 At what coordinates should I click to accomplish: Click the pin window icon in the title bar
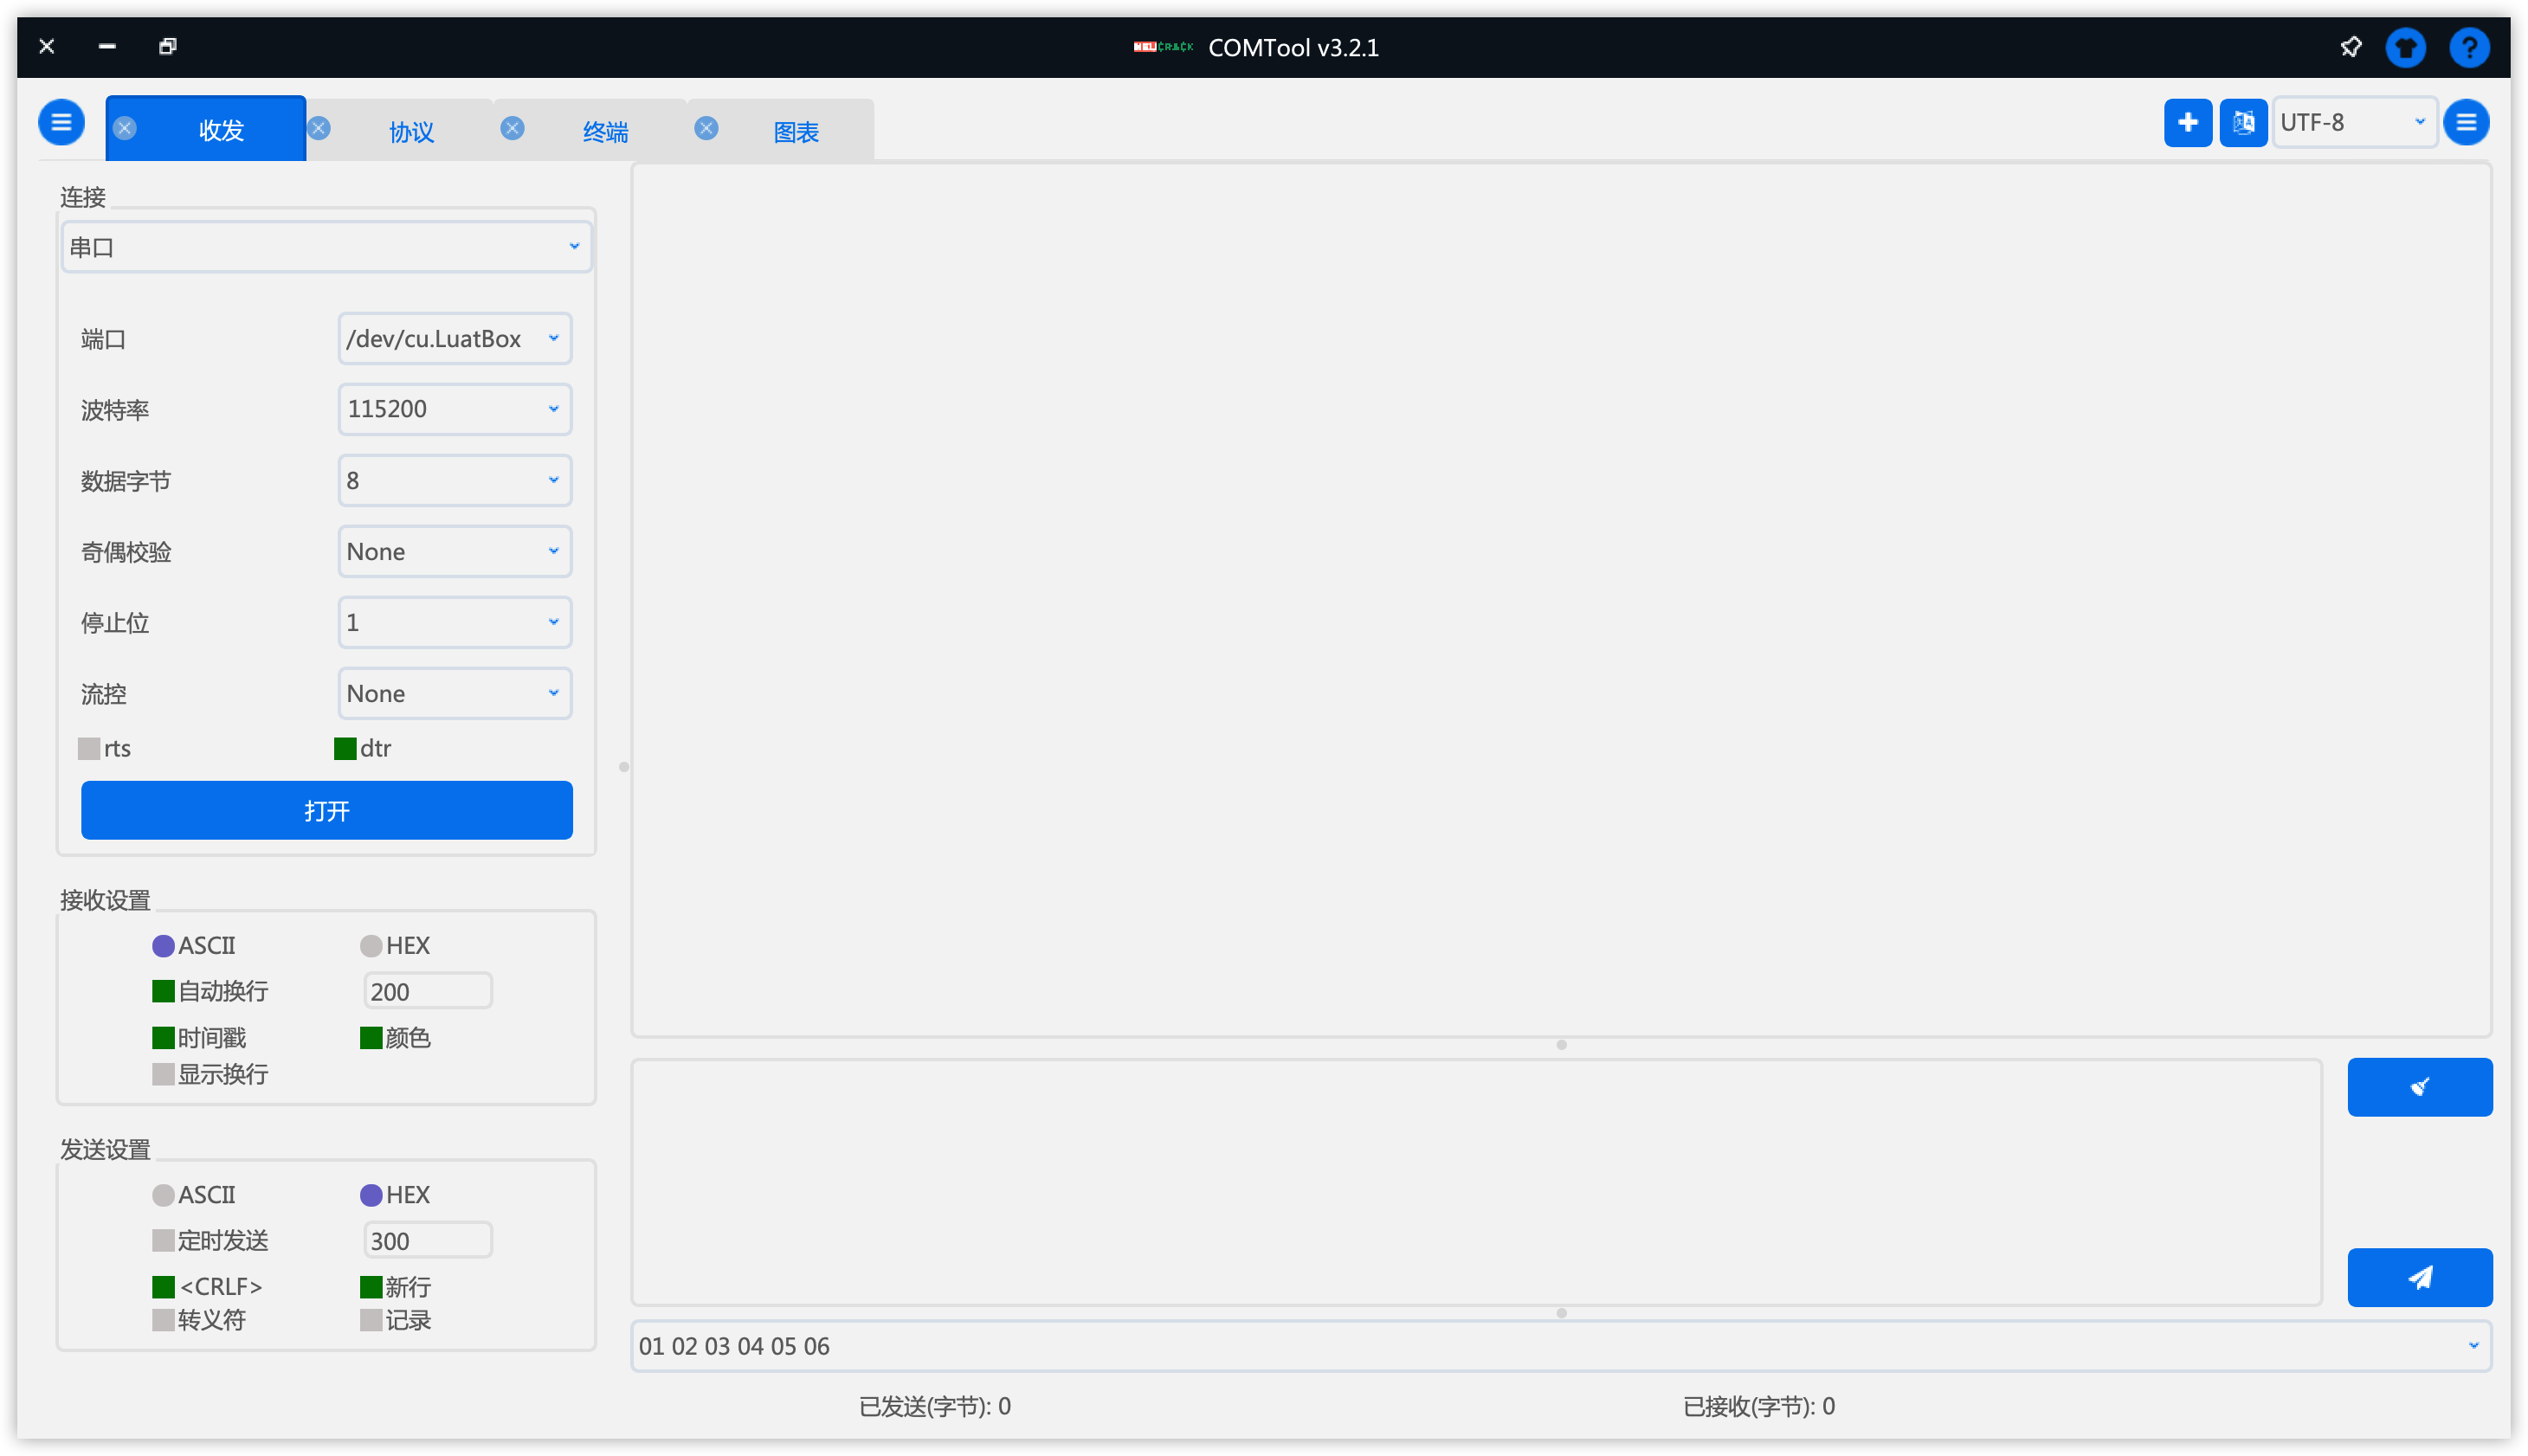(x=2351, y=47)
